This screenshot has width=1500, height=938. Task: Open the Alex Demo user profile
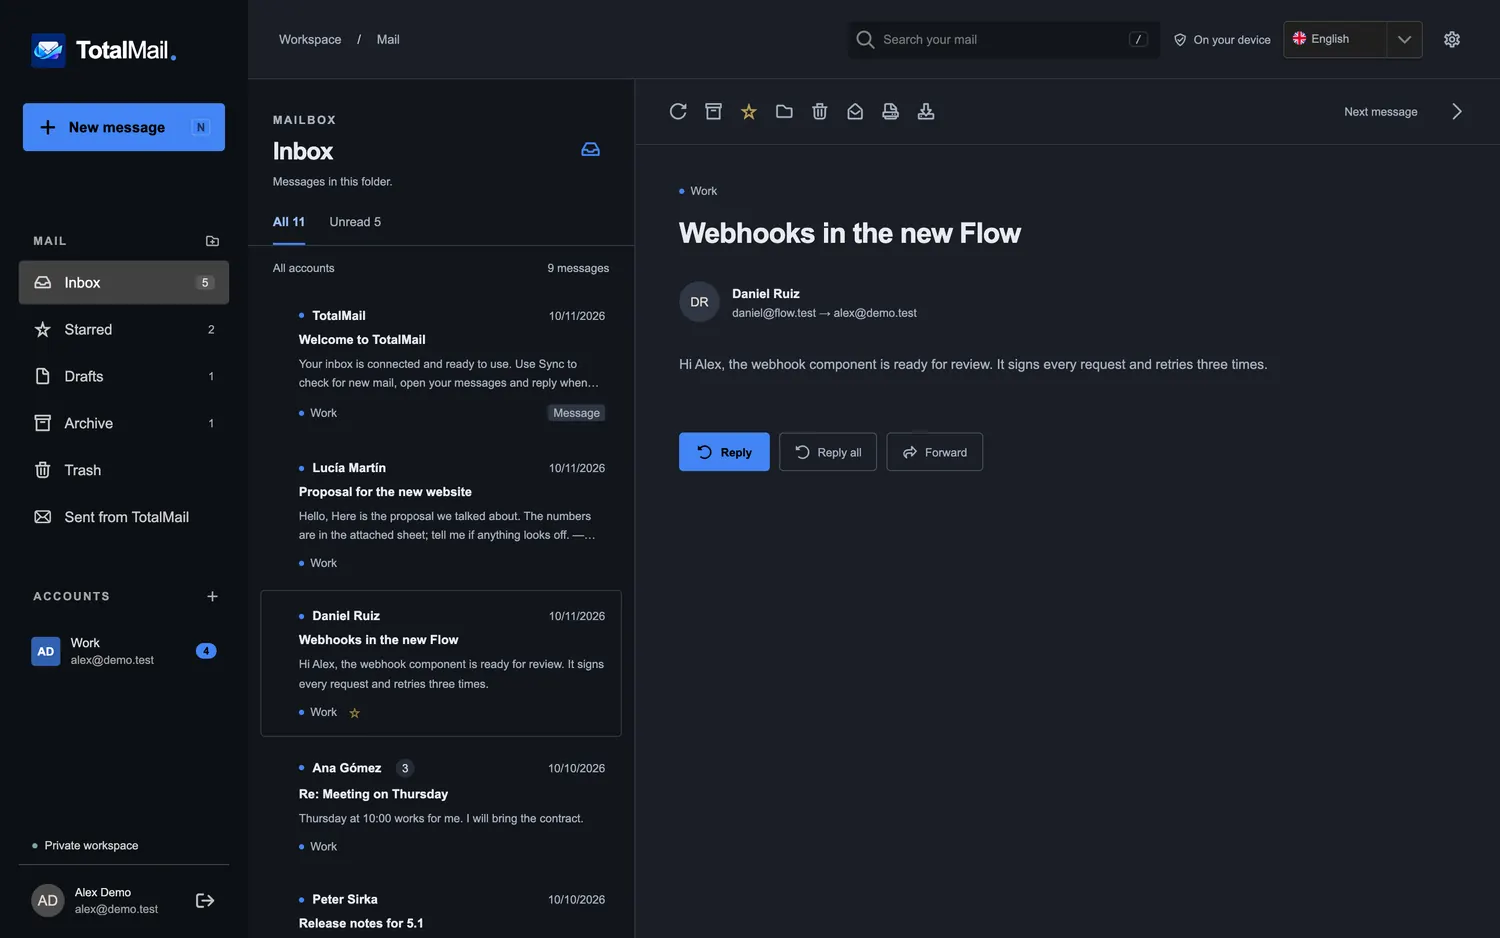pos(95,901)
